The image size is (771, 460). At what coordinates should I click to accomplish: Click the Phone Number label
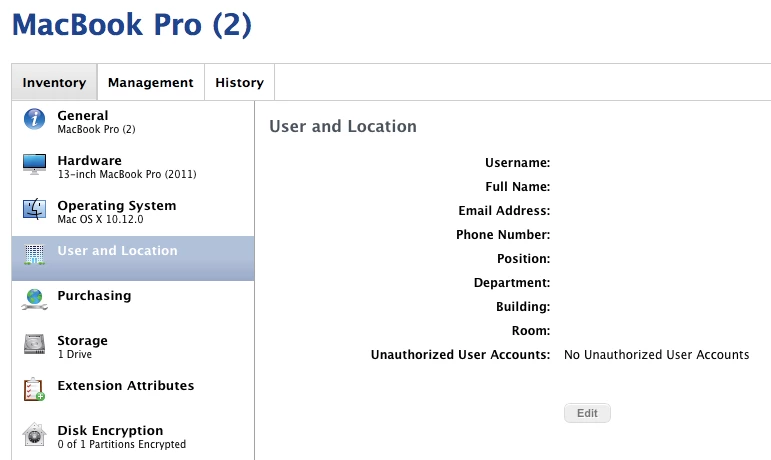503,235
